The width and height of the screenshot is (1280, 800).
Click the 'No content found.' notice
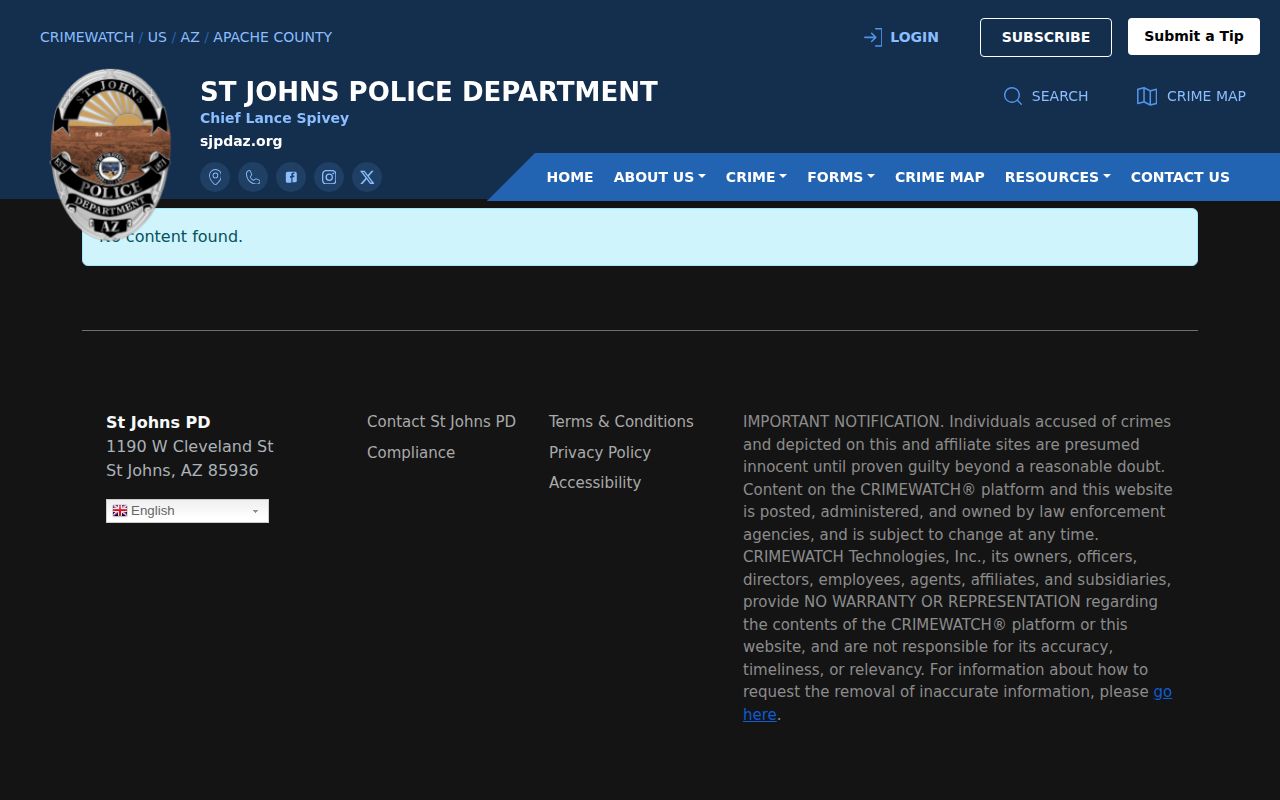(x=640, y=237)
